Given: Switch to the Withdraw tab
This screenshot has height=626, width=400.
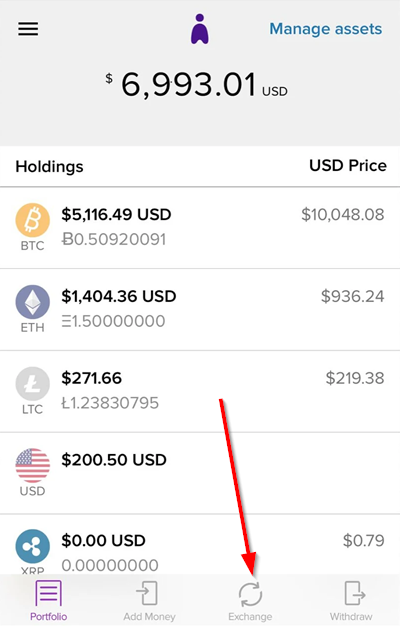Looking at the screenshot, I should point(351,601).
